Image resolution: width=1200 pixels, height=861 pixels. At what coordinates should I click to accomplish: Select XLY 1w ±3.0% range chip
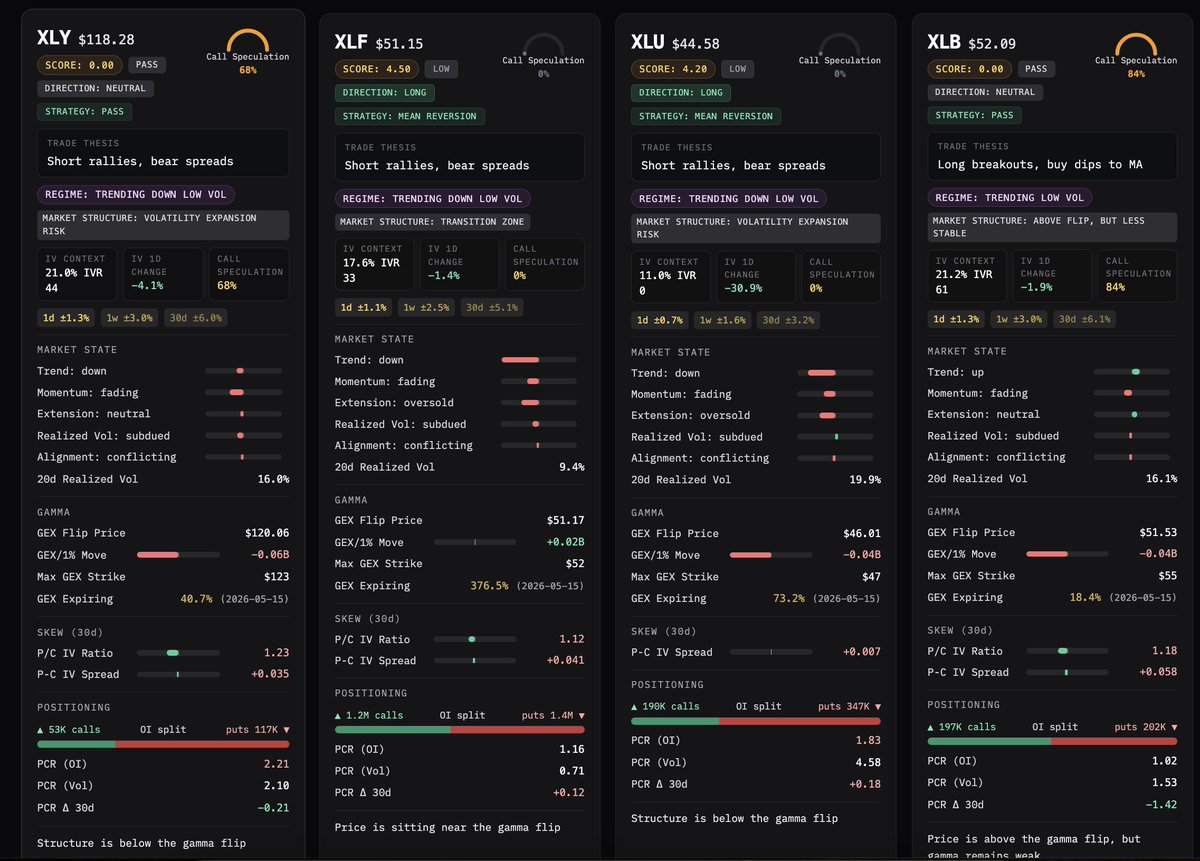[128, 317]
